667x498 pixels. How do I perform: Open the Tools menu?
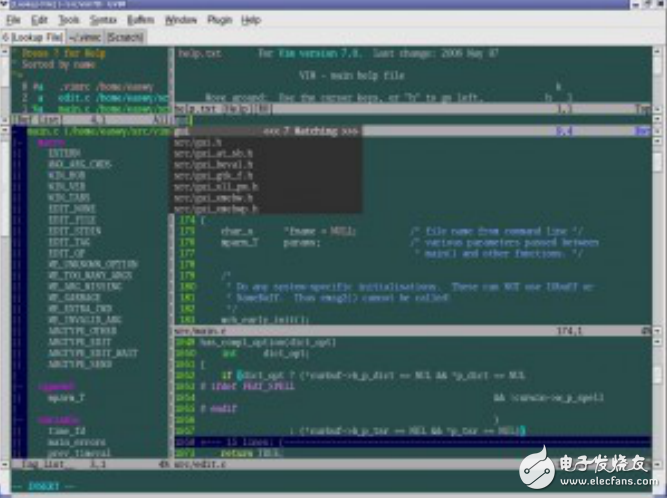click(69, 19)
